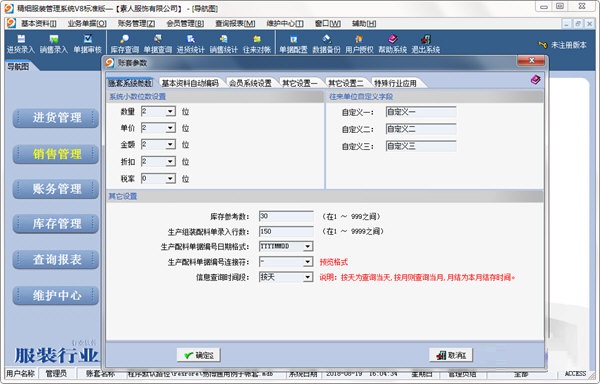Open 辅助 menu
600x384 pixels.
[x=364, y=23]
